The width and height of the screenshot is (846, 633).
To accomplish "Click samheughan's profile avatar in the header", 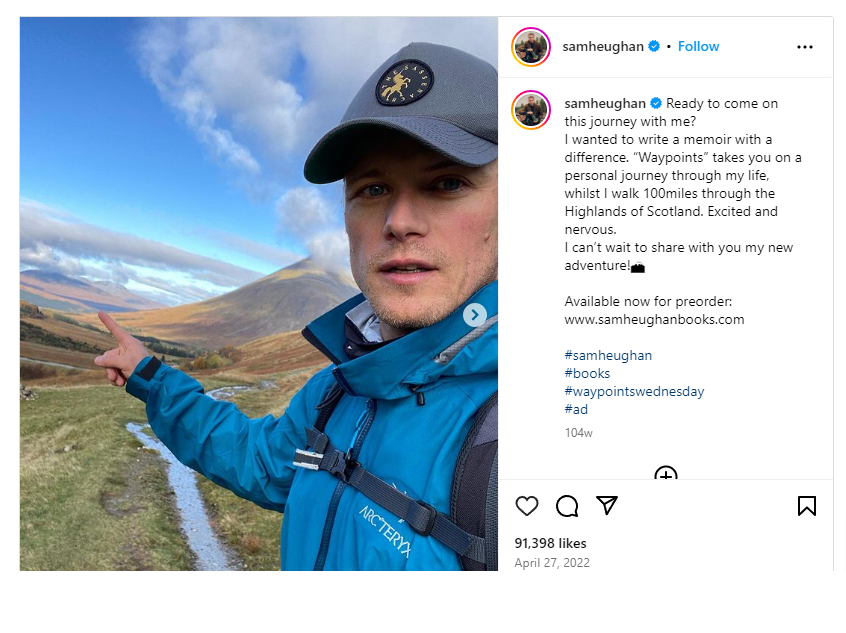I will pyautogui.click(x=531, y=46).
